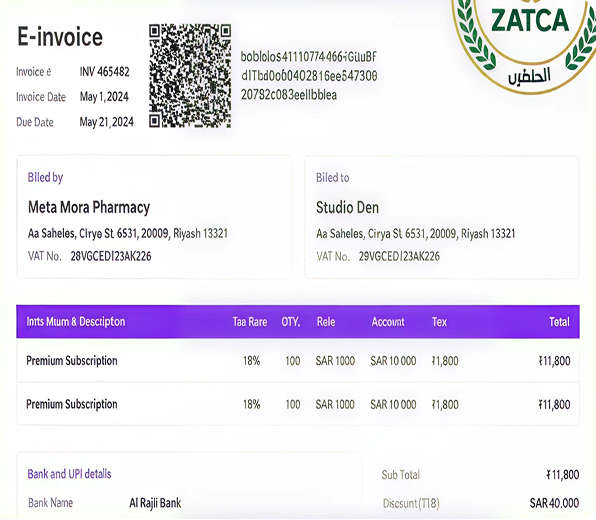Select Sub Total amount 11,800
596x520 pixels.
tap(563, 475)
